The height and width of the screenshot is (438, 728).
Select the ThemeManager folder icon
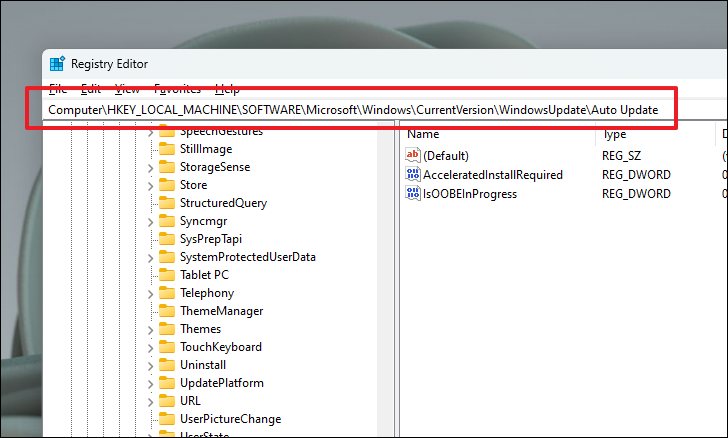coord(167,311)
